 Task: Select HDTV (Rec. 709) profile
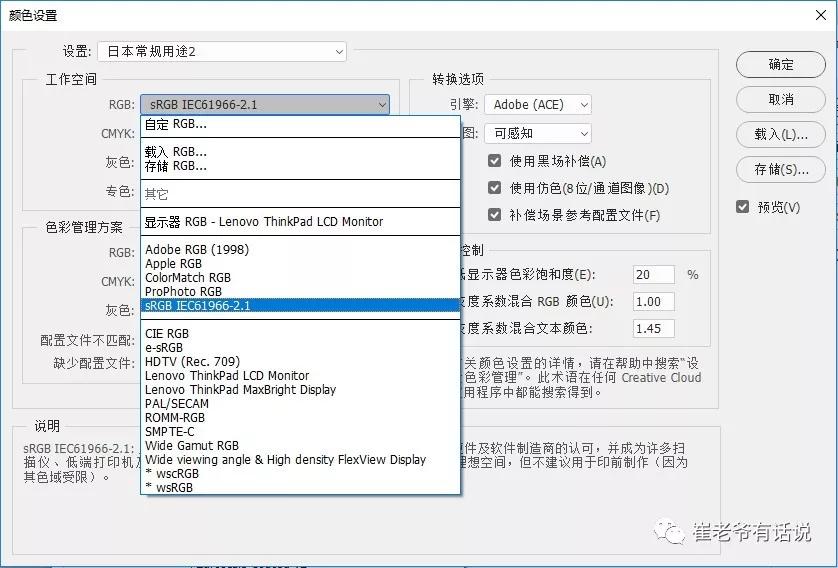192,362
